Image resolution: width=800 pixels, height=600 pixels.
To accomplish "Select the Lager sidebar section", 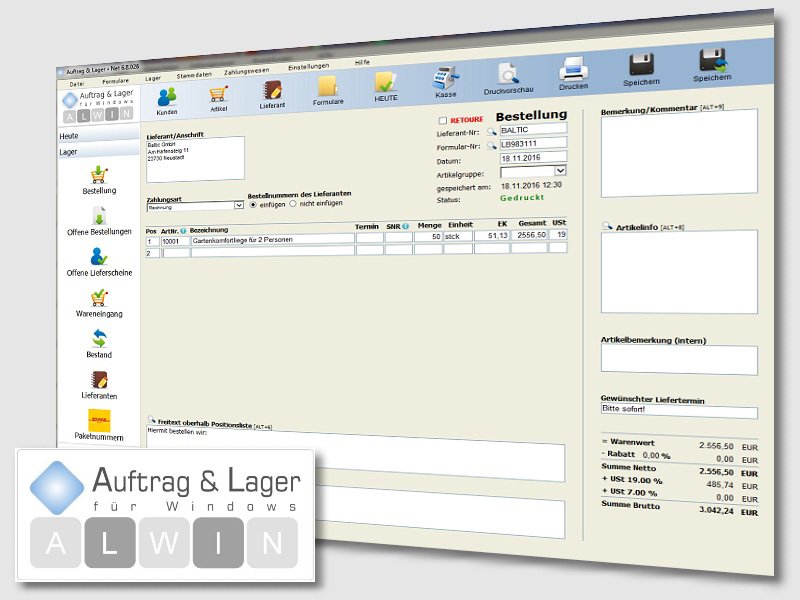I will coord(98,152).
